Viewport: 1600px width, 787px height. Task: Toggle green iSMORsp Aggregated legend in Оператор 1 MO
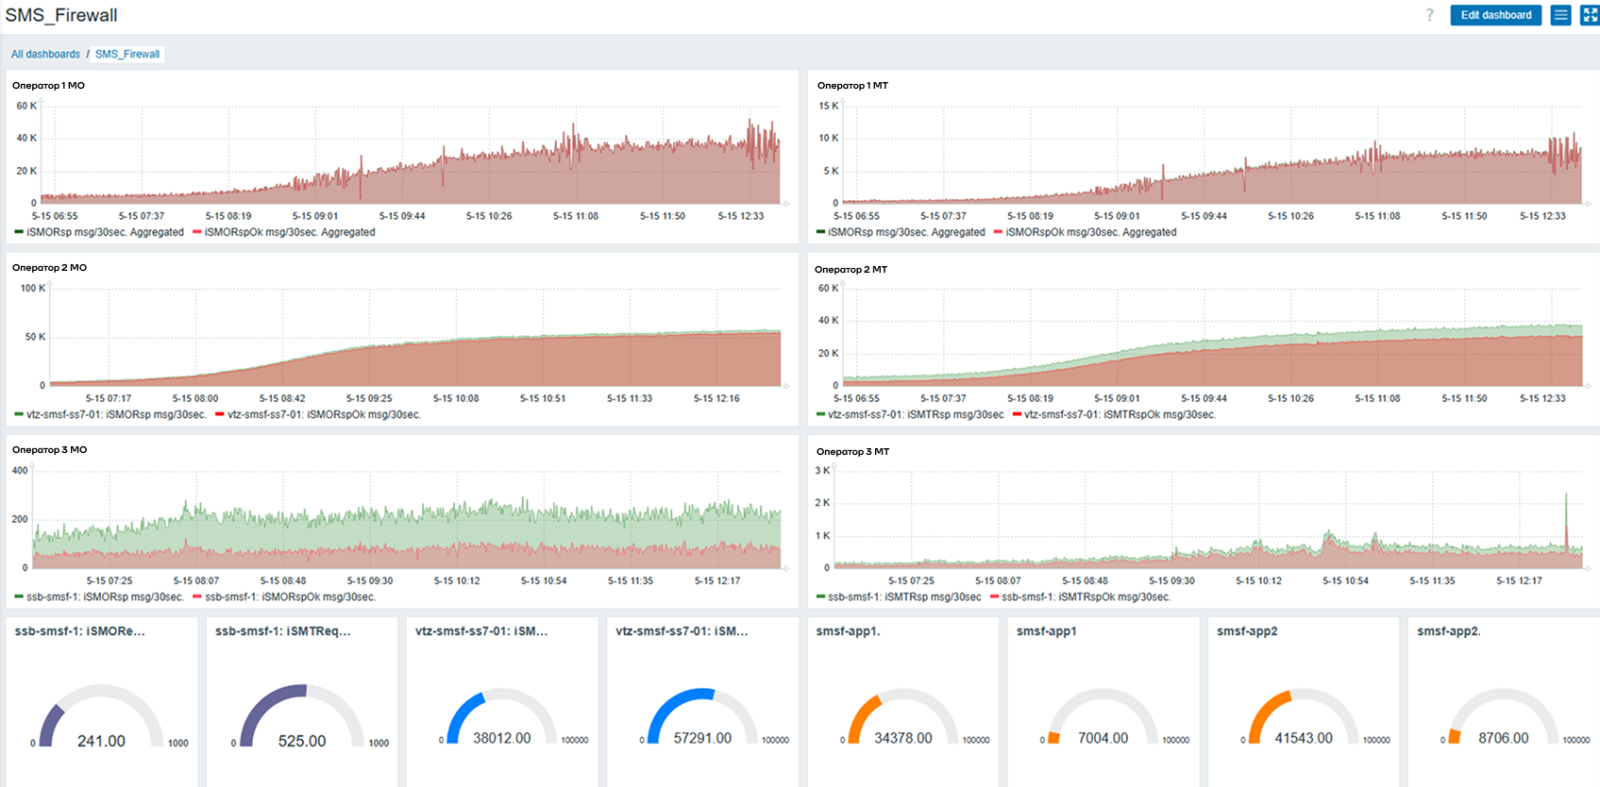[x=100, y=232]
